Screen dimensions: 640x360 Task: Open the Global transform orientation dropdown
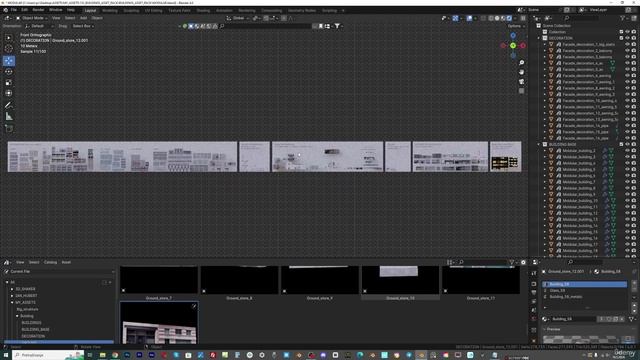(237, 18)
